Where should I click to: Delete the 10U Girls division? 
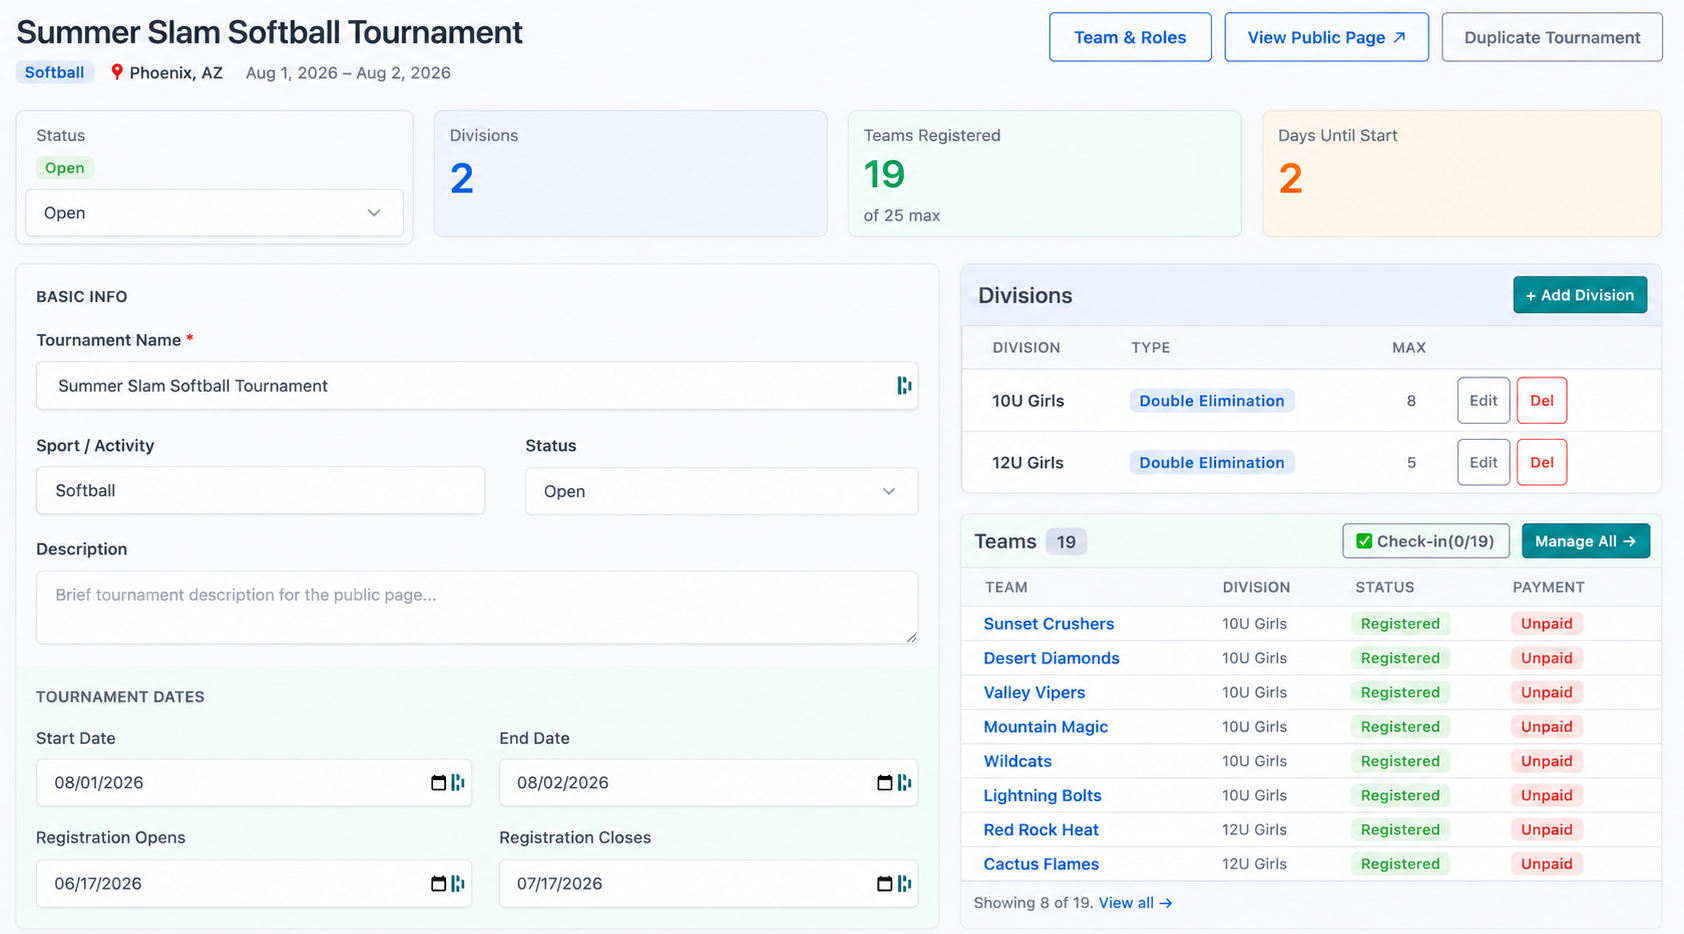(x=1542, y=400)
